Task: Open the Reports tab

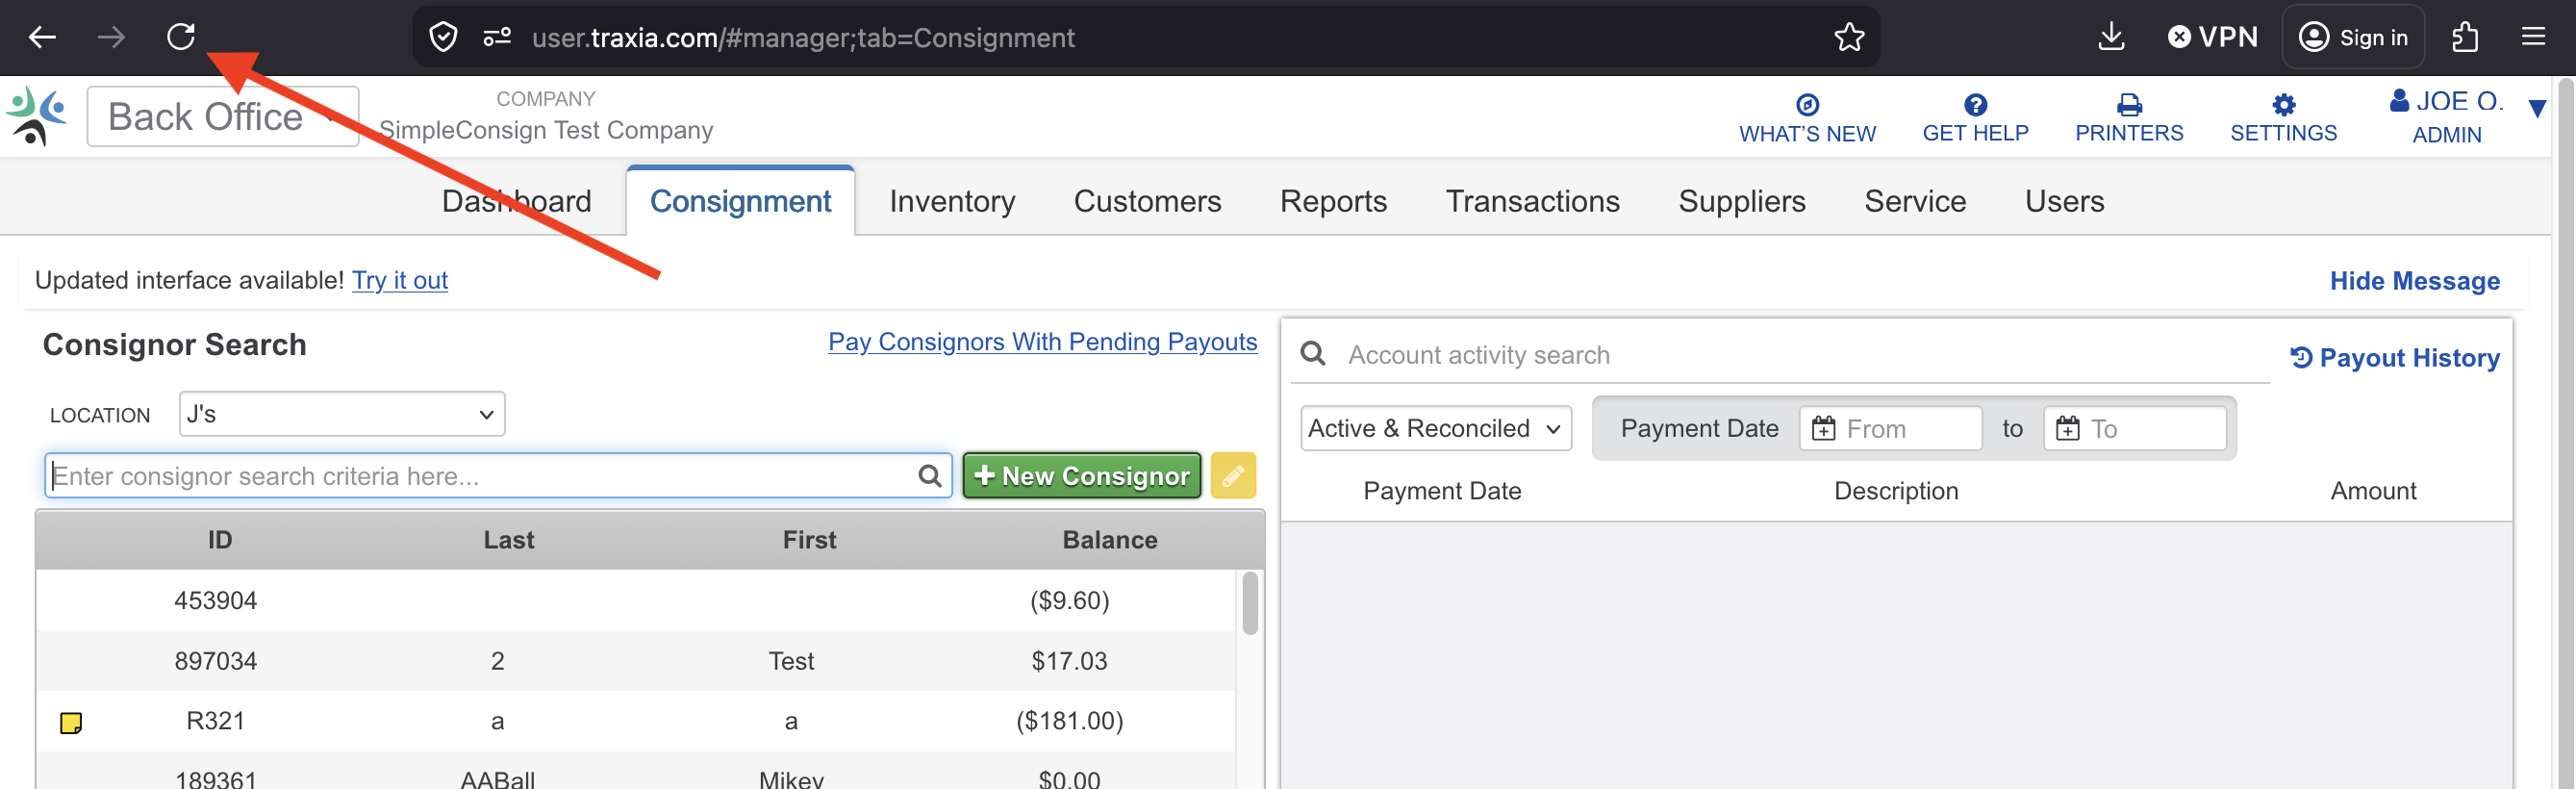Action: coord(1332,201)
